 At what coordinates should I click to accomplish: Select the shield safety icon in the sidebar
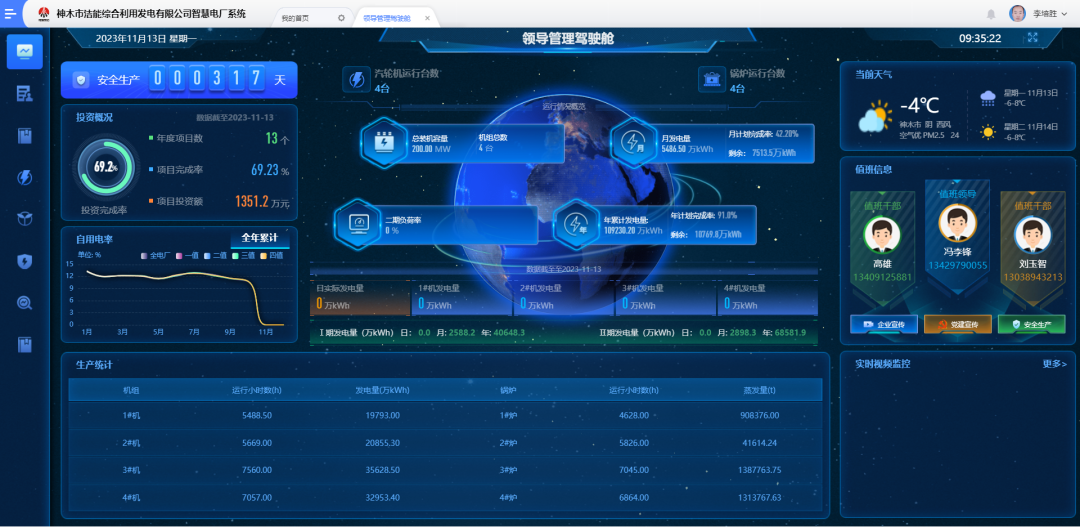click(x=24, y=261)
